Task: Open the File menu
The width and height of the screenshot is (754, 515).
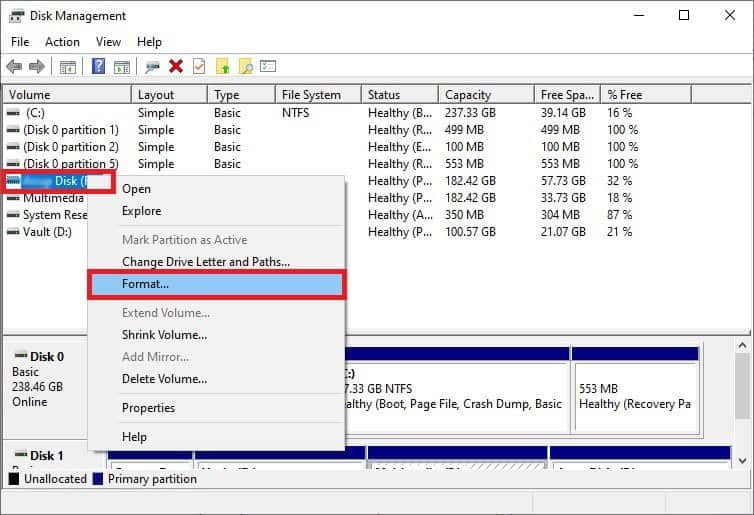Action: click(x=20, y=42)
